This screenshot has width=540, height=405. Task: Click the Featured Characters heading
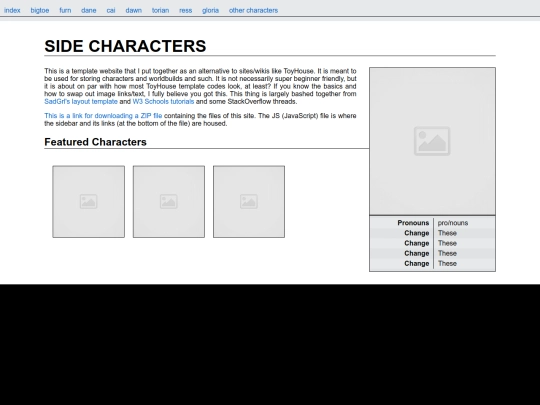(95, 142)
